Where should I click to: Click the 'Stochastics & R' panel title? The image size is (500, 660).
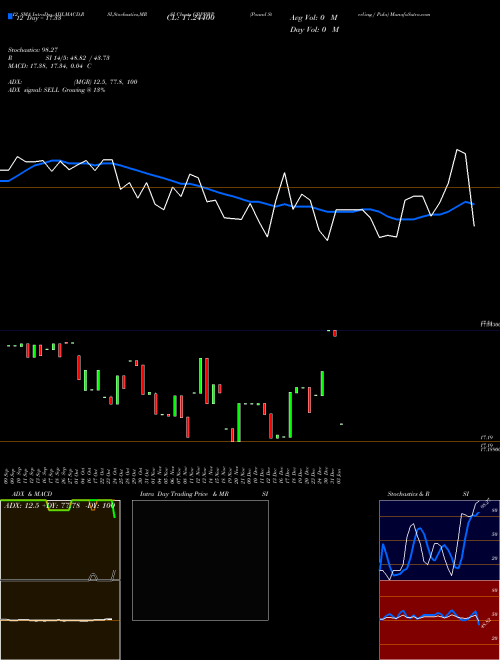click(409, 494)
